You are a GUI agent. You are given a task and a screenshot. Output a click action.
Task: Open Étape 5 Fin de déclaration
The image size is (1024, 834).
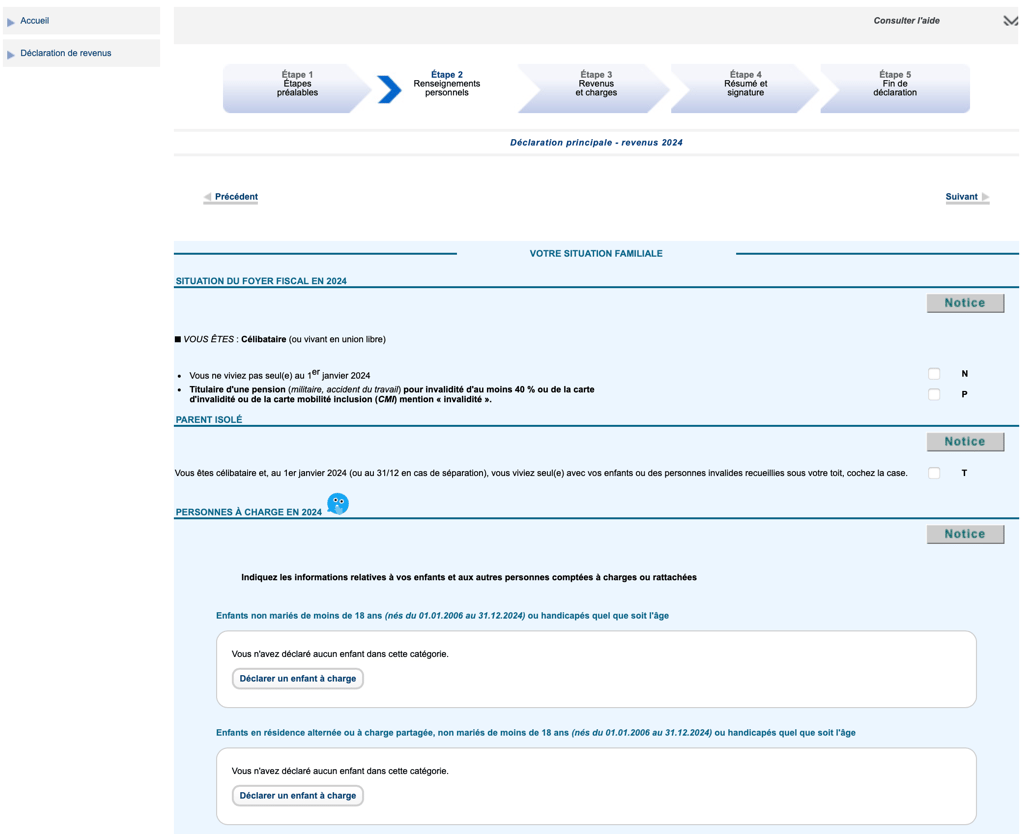(895, 88)
